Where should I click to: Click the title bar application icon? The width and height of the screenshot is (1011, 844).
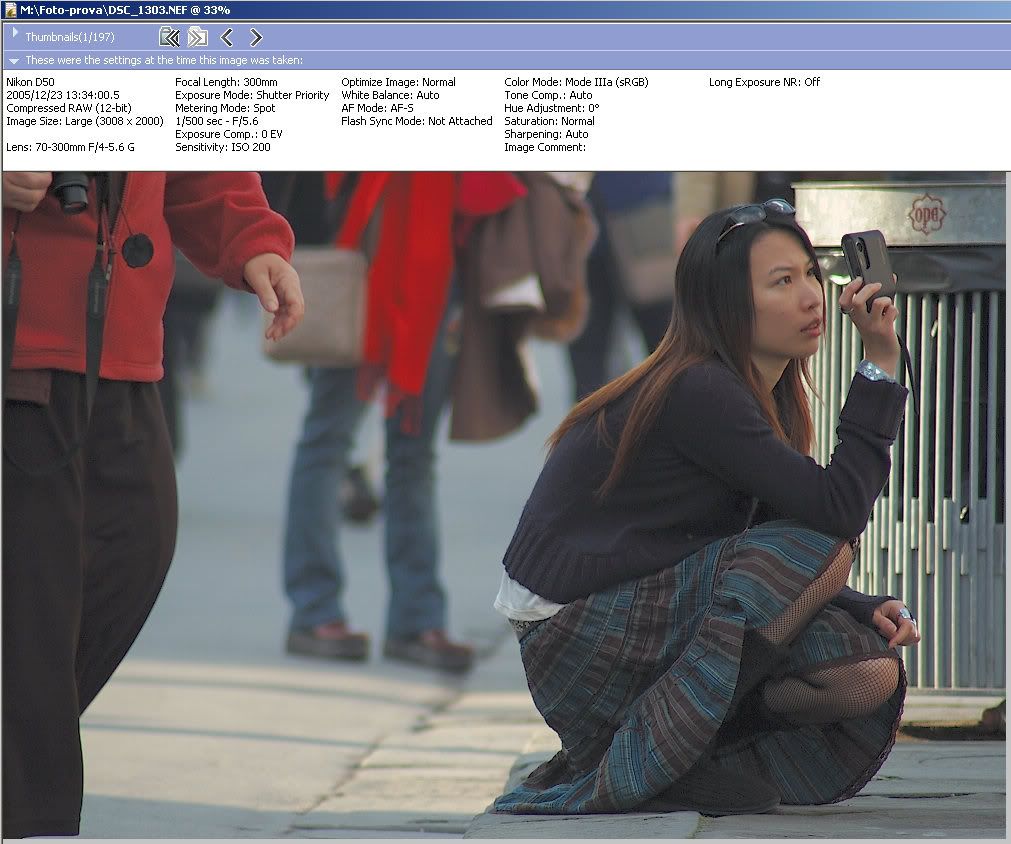point(10,10)
